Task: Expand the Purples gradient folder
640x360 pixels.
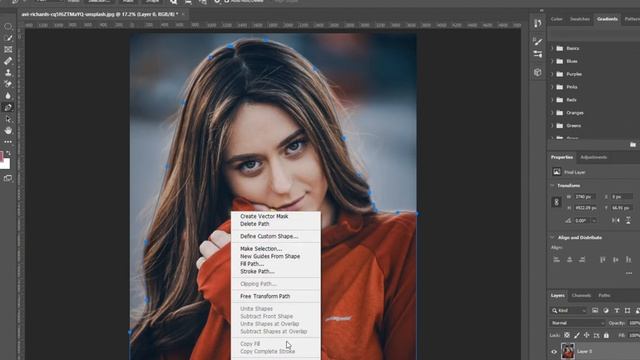Action: 552,74
